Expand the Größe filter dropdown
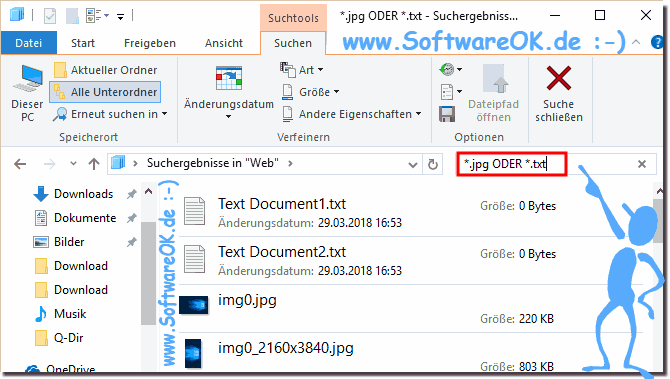 [x=311, y=92]
